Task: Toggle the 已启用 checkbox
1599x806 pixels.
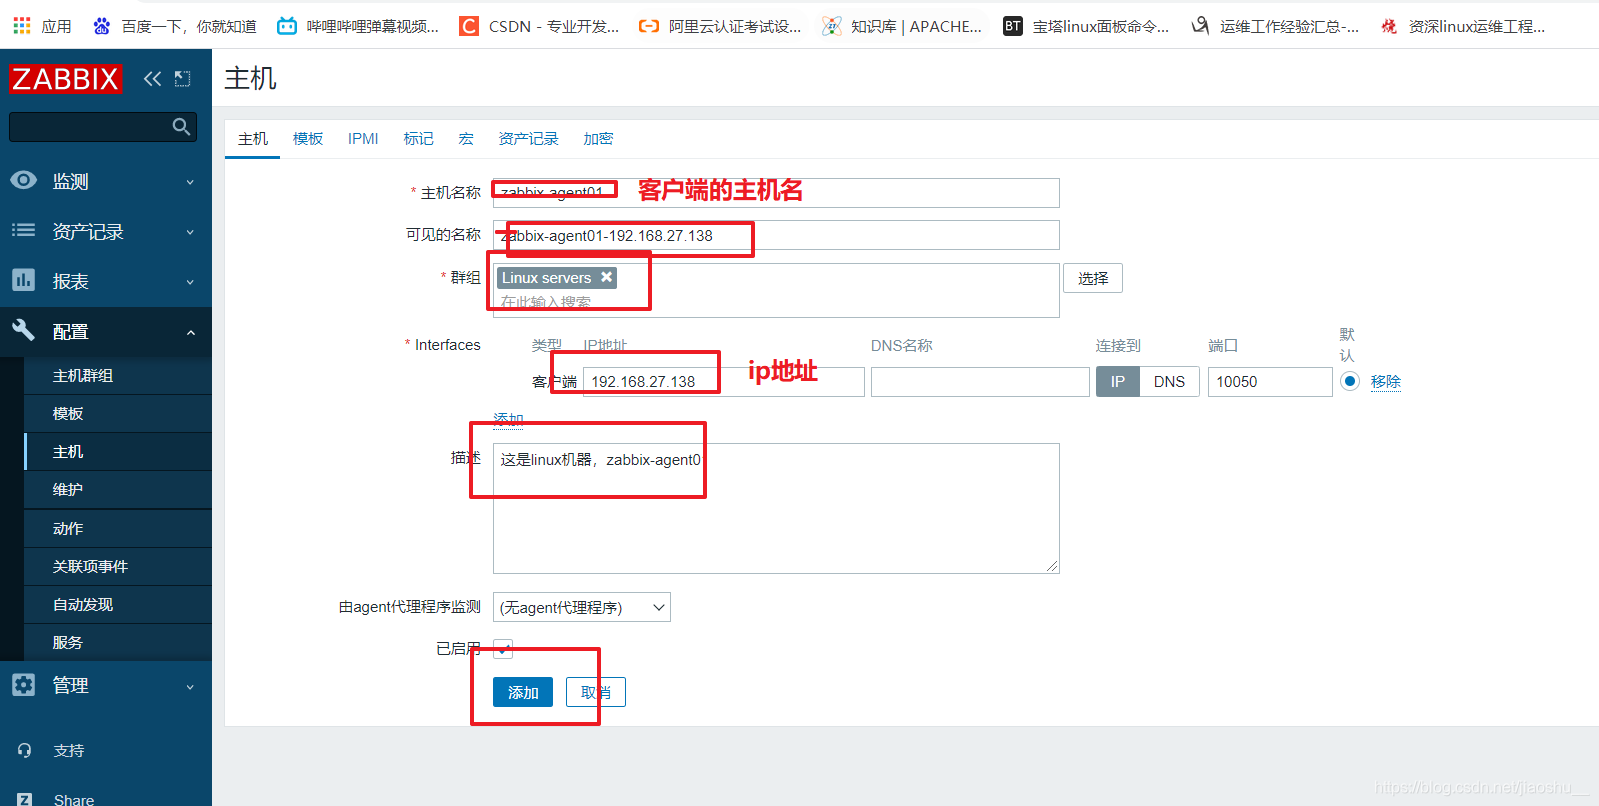Action: pos(503,649)
